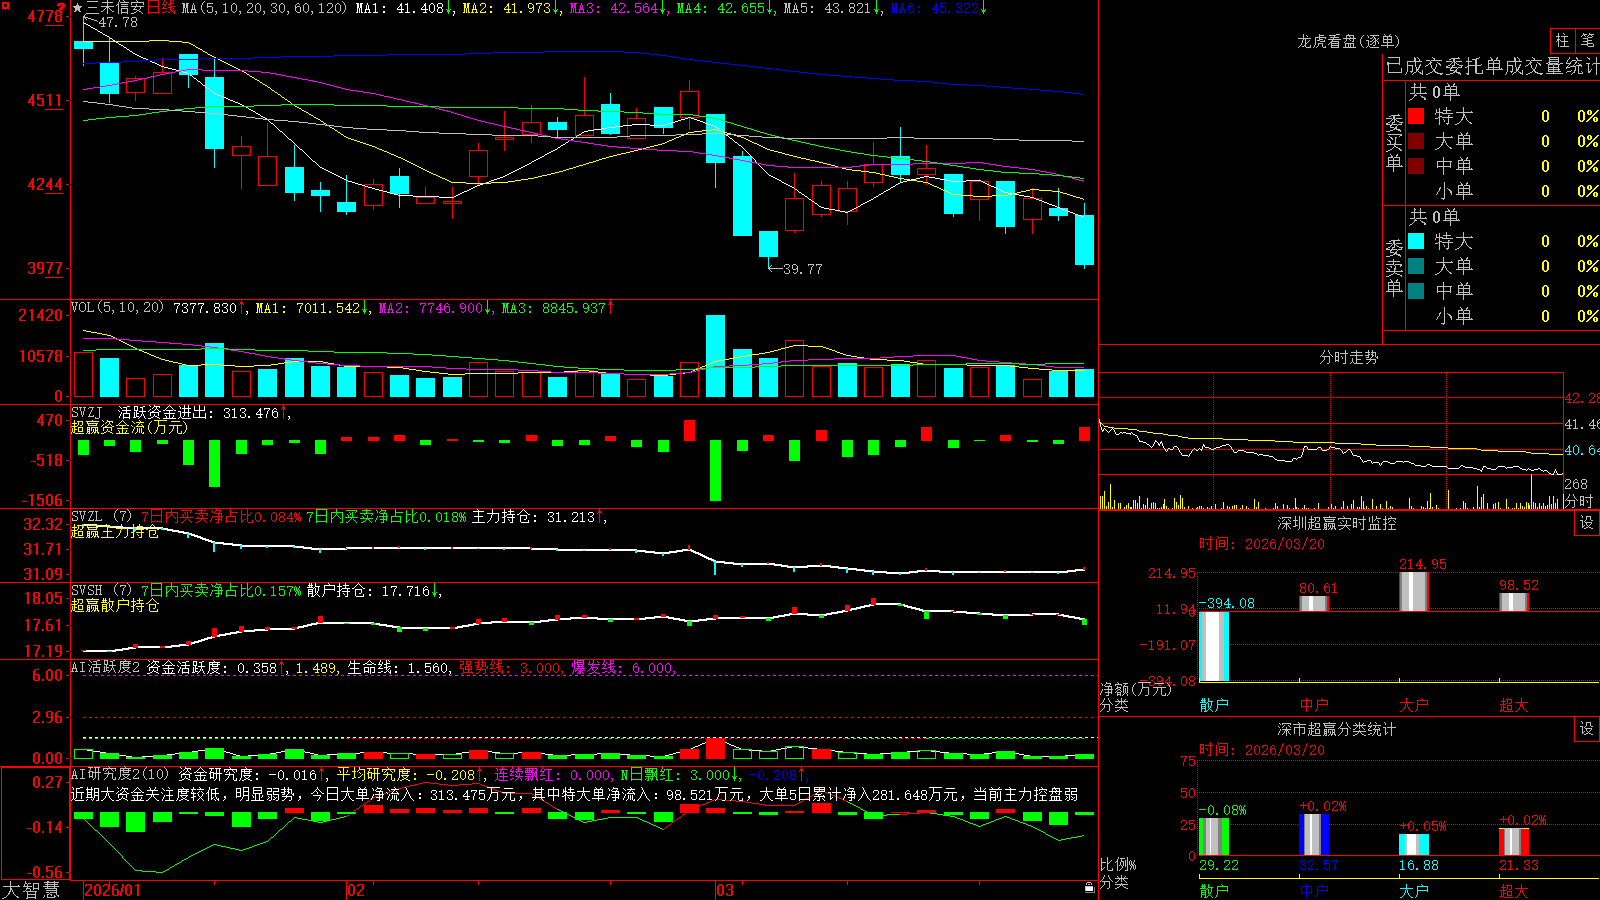This screenshot has height=900, width=1600.
Task: Click the 03 month marker on date axis
Action: click(x=725, y=890)
